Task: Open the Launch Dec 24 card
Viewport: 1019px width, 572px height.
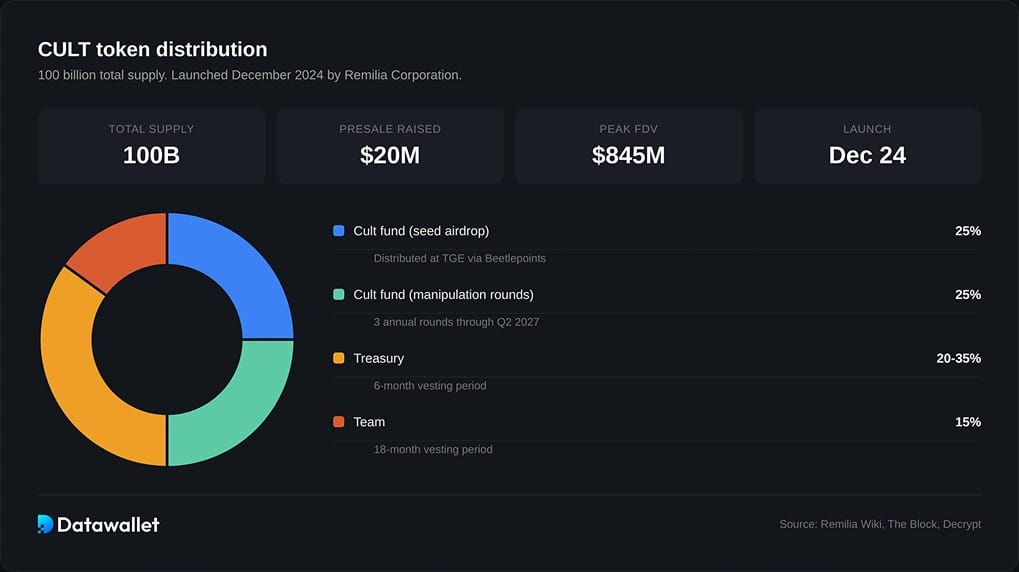Action: (x=867, y=146)
